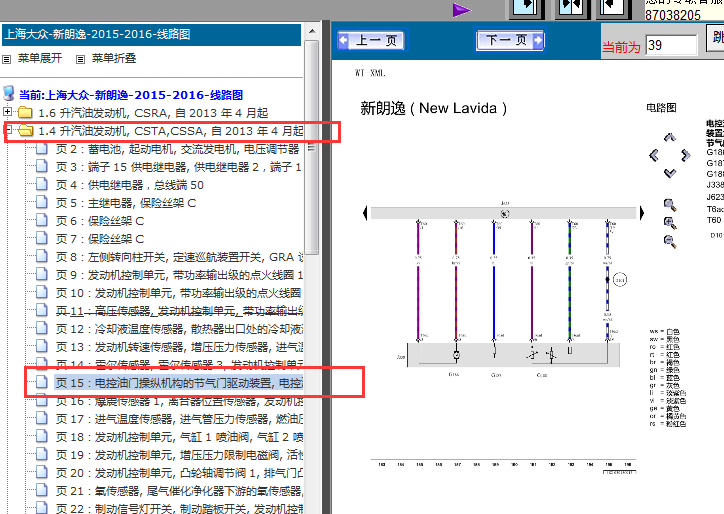Expand the 1.6 升汽油发动机 CSRA tree node
This screenshot has width=724, height=514.
tap(7, 111)
